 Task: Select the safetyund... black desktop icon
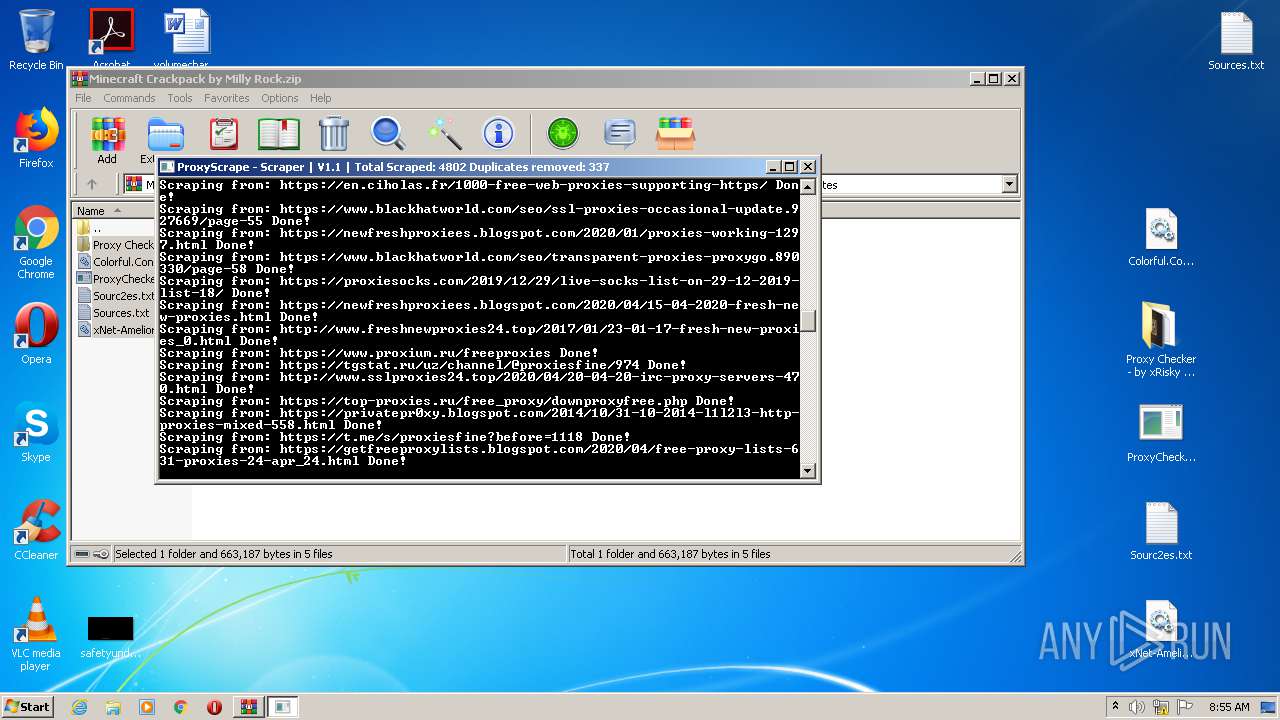coord(110,636)
